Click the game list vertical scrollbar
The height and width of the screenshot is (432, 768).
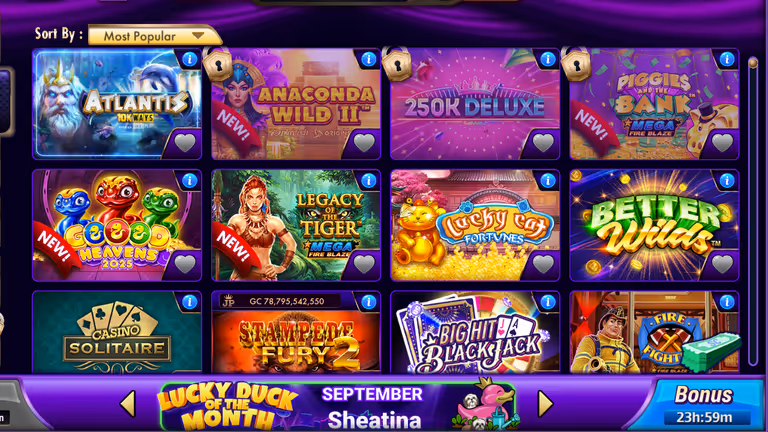pos(753,212)
